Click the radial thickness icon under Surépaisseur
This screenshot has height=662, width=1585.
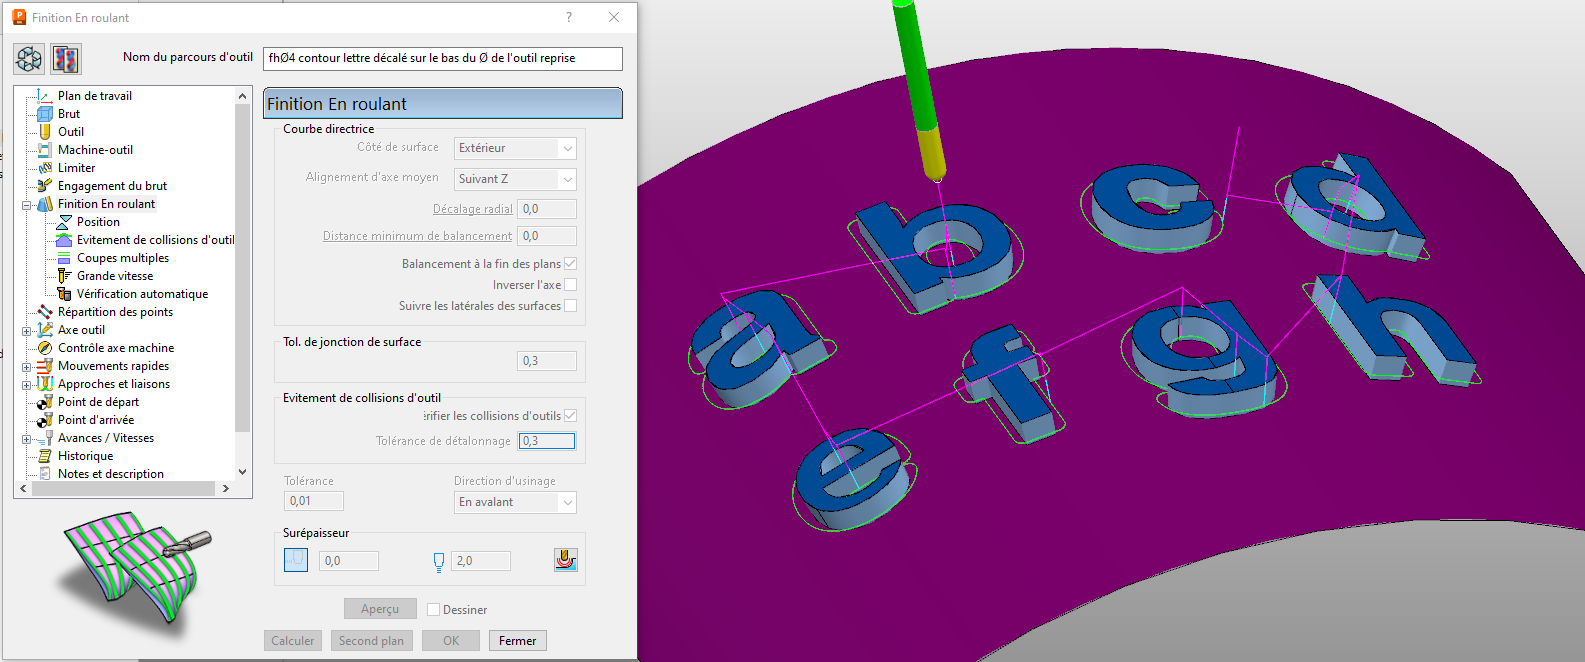click(296, 560)
